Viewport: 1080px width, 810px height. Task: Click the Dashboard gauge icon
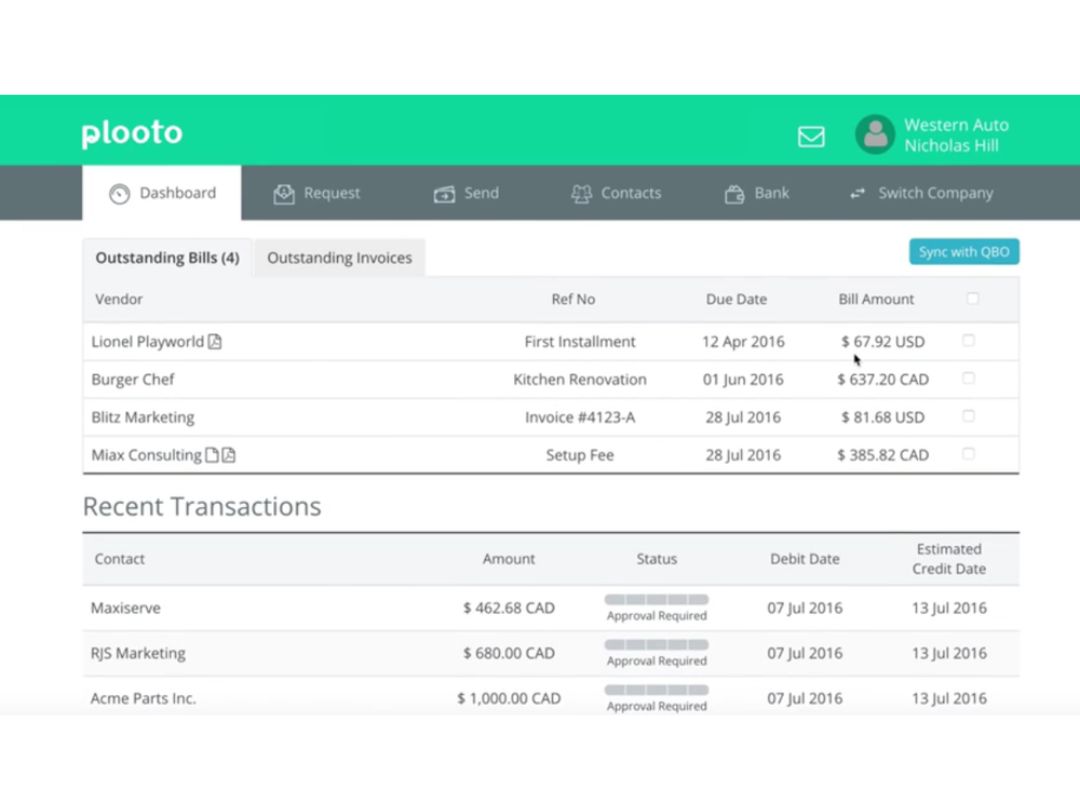click(x=119, y=194)
